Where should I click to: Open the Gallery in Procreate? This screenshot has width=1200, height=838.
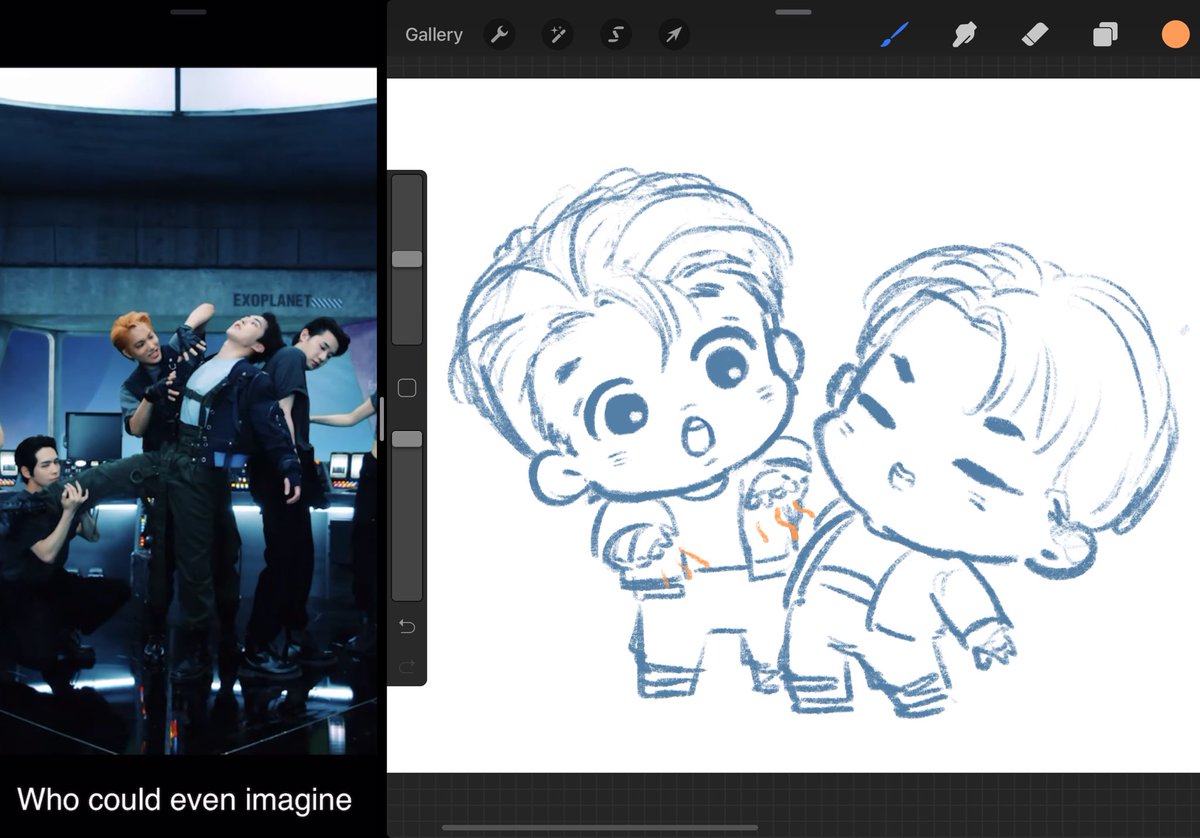tap(433, 35)
